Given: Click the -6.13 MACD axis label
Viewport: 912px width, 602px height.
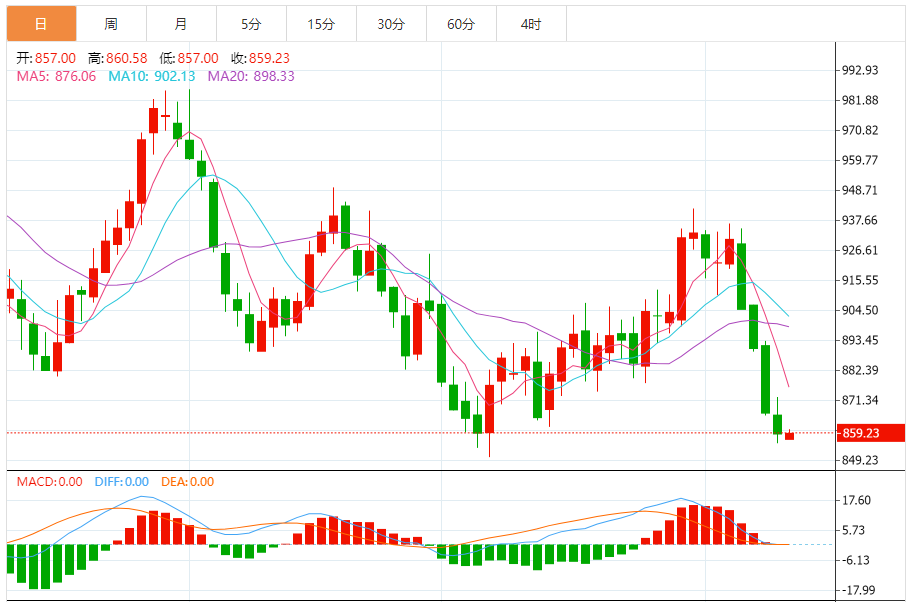Looking at the screenshot, I should pyautogui.click(x=856, y=561).
